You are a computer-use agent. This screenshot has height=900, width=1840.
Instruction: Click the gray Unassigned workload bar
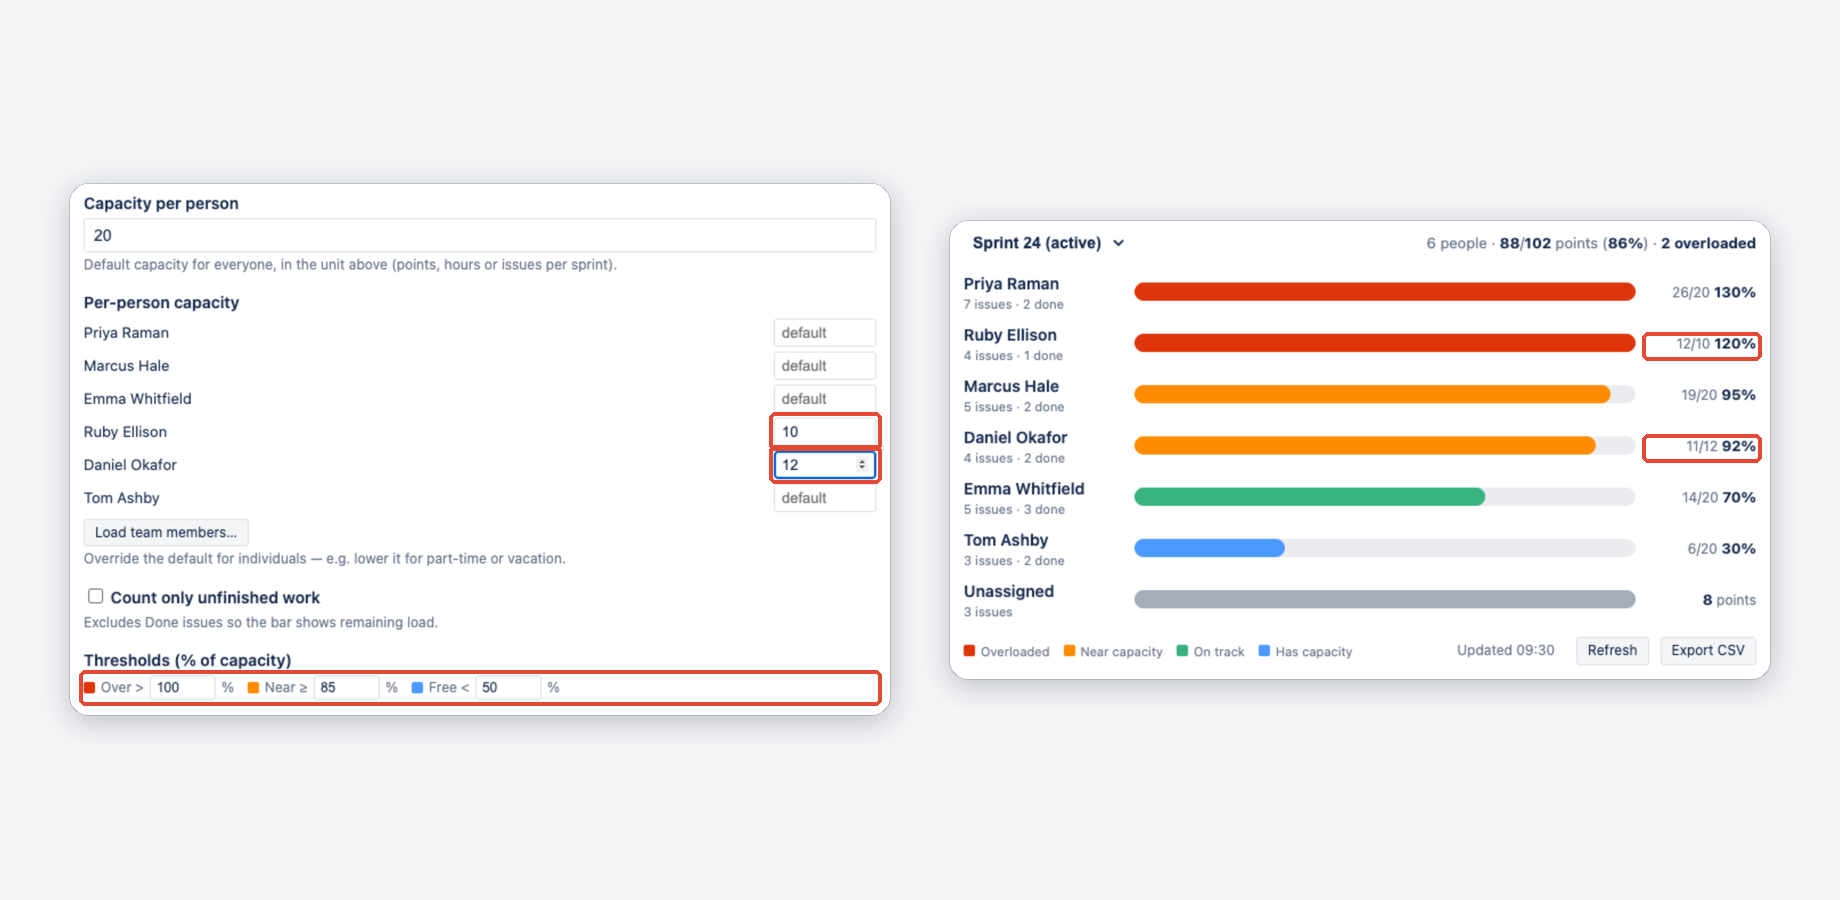click(x=1384, y=599)
